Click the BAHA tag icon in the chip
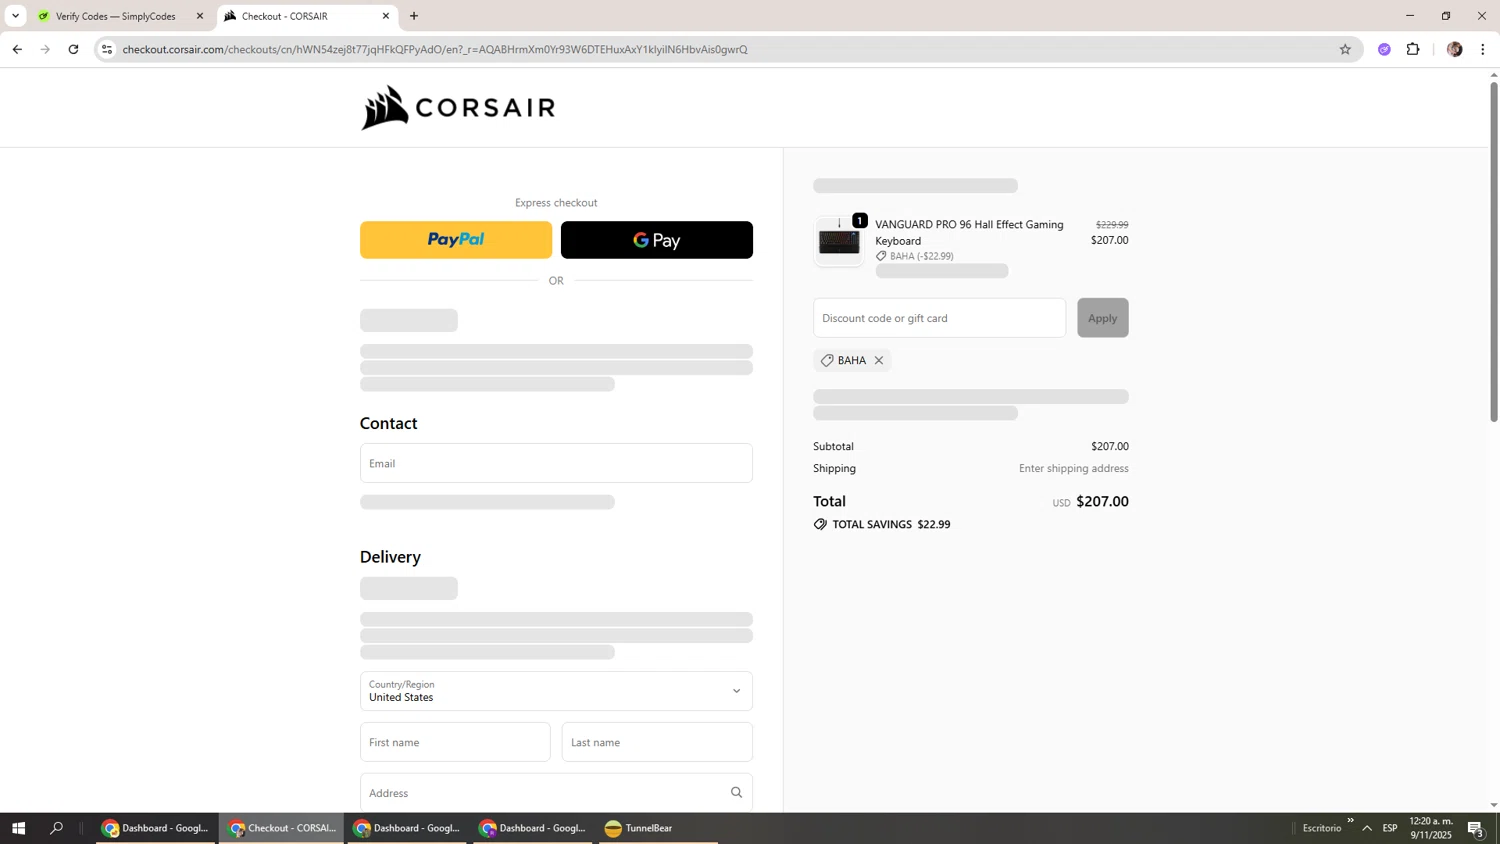Viewport: 1500px width, 844px height. (x=827, y=360)
